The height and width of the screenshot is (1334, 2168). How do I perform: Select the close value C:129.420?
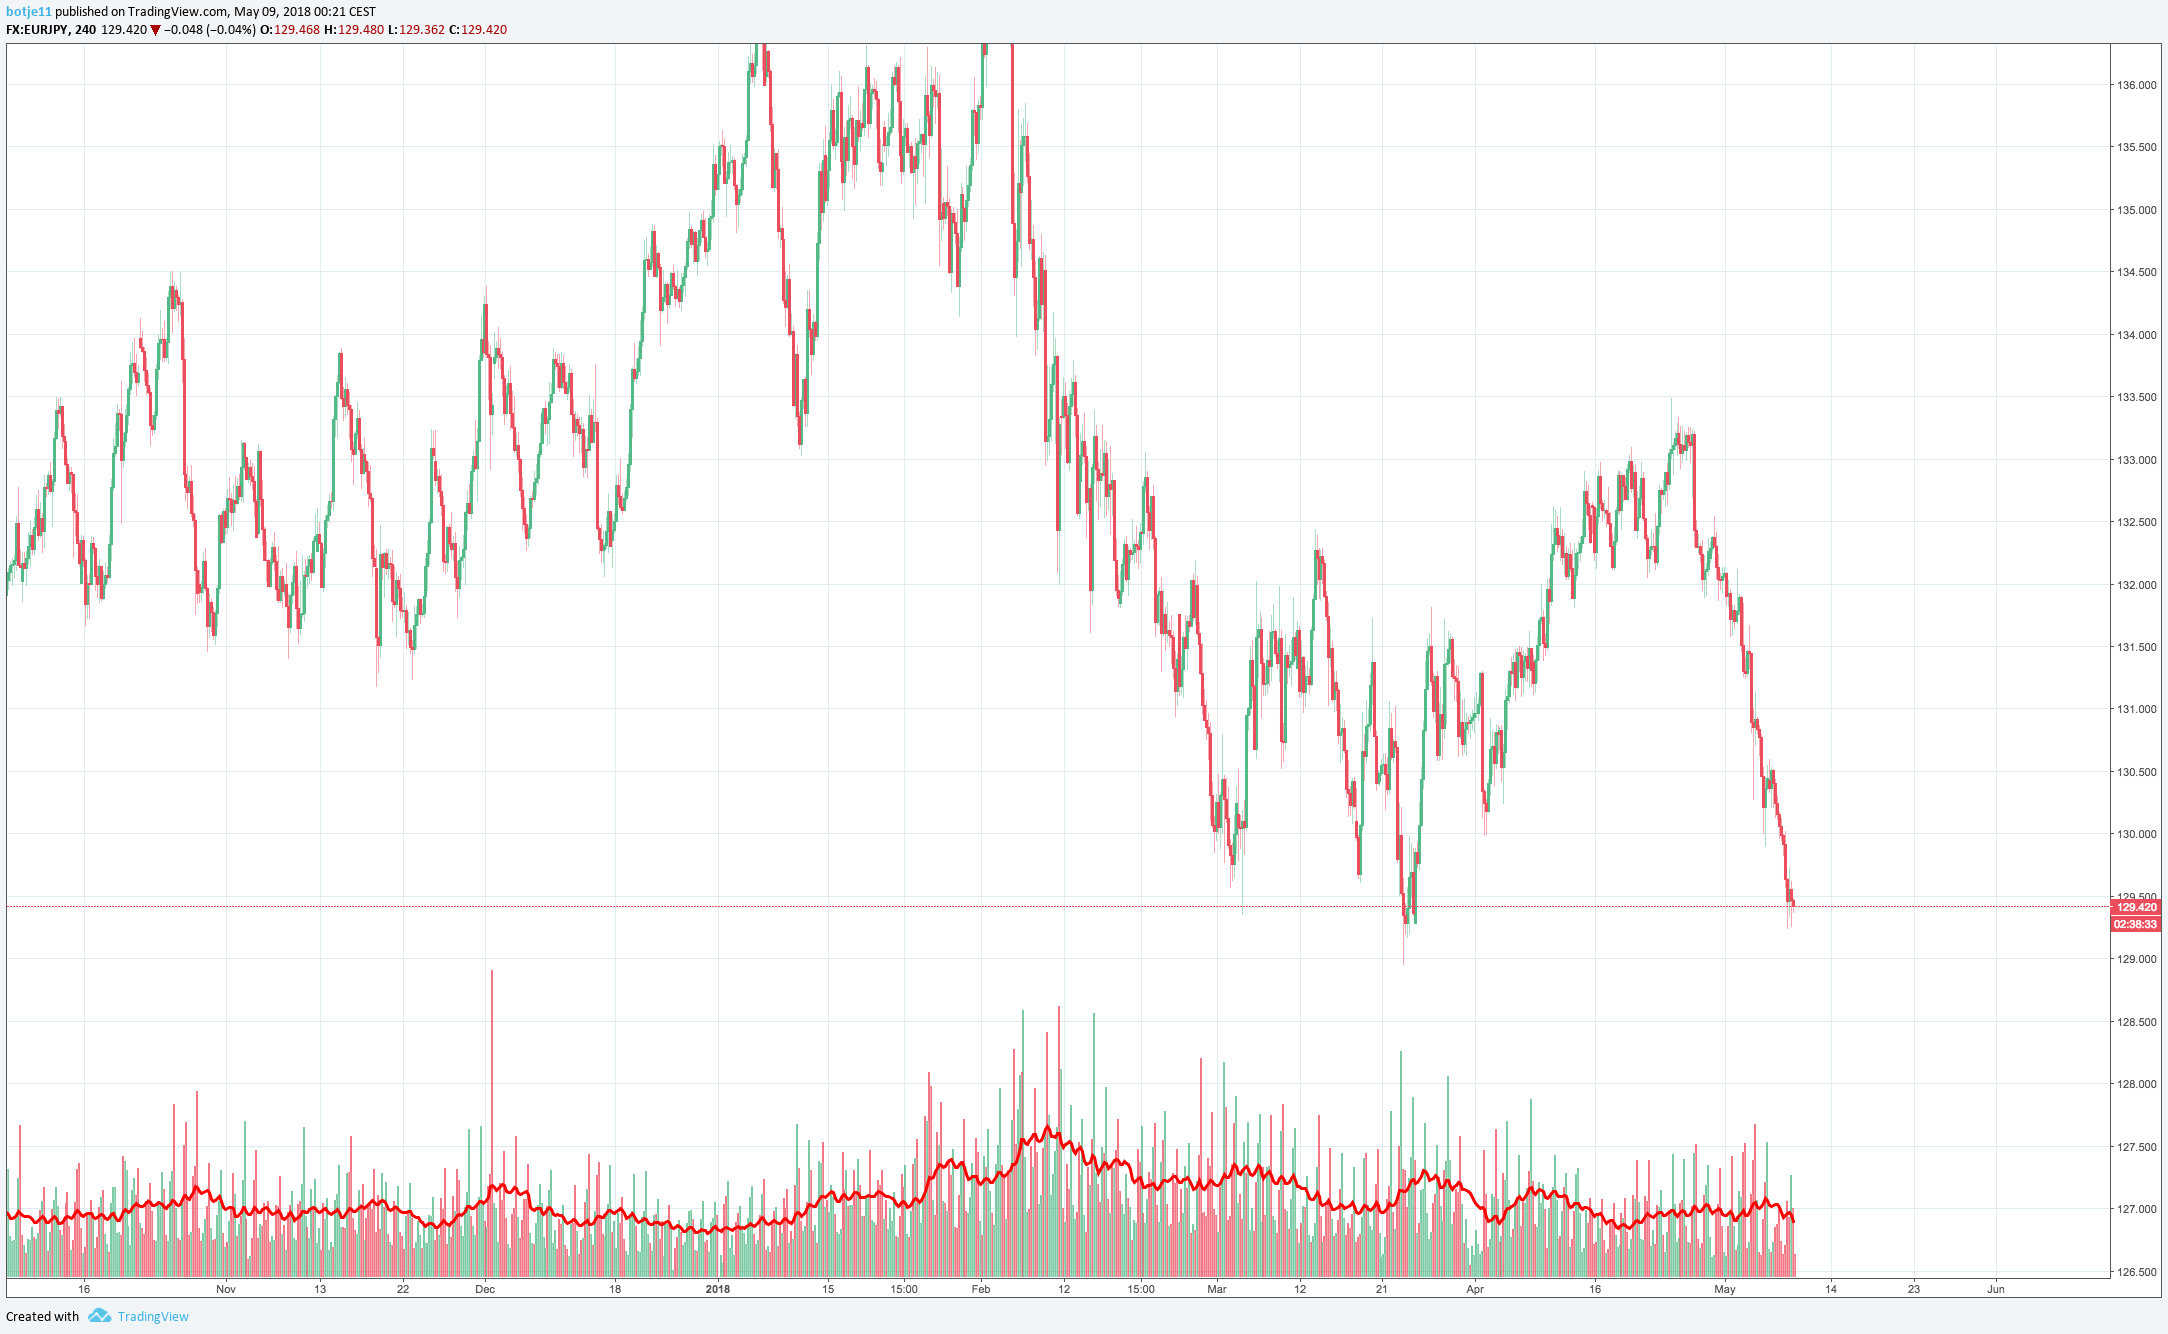(478, 30)
